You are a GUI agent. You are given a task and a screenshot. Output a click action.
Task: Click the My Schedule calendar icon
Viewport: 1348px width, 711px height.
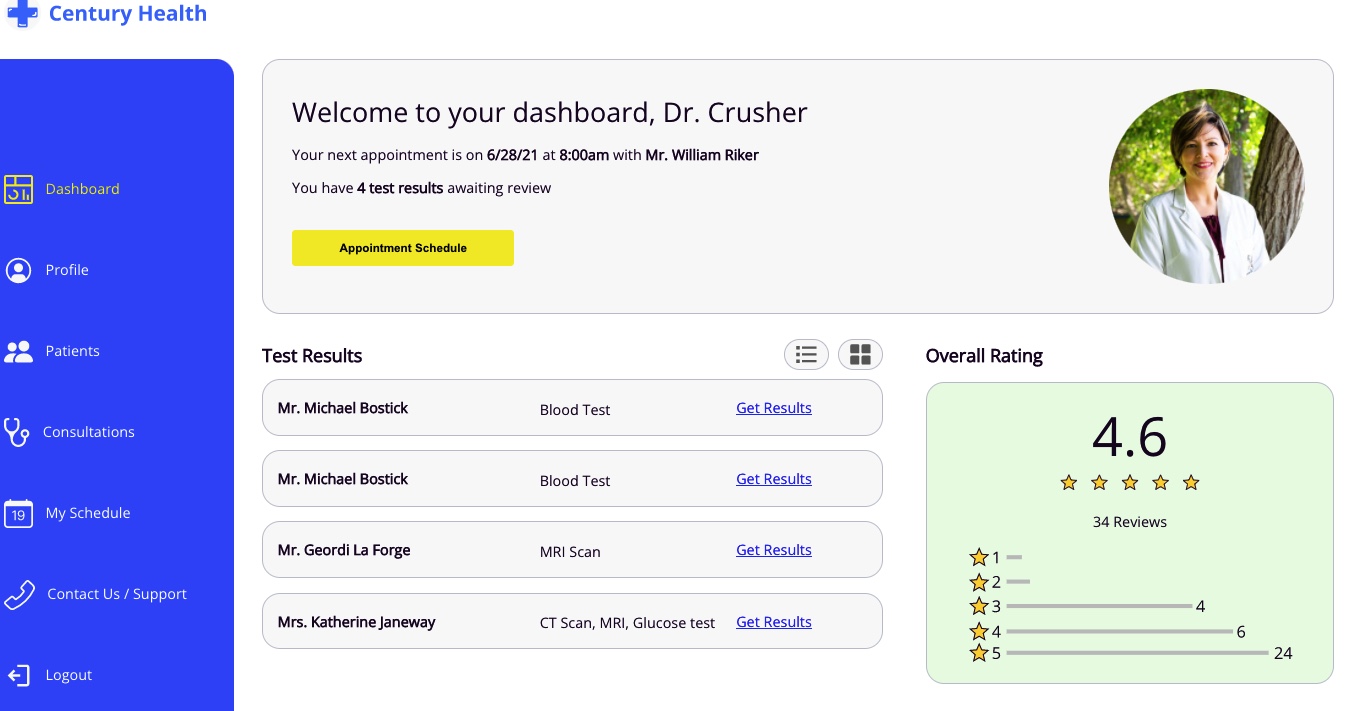(18, 513)
